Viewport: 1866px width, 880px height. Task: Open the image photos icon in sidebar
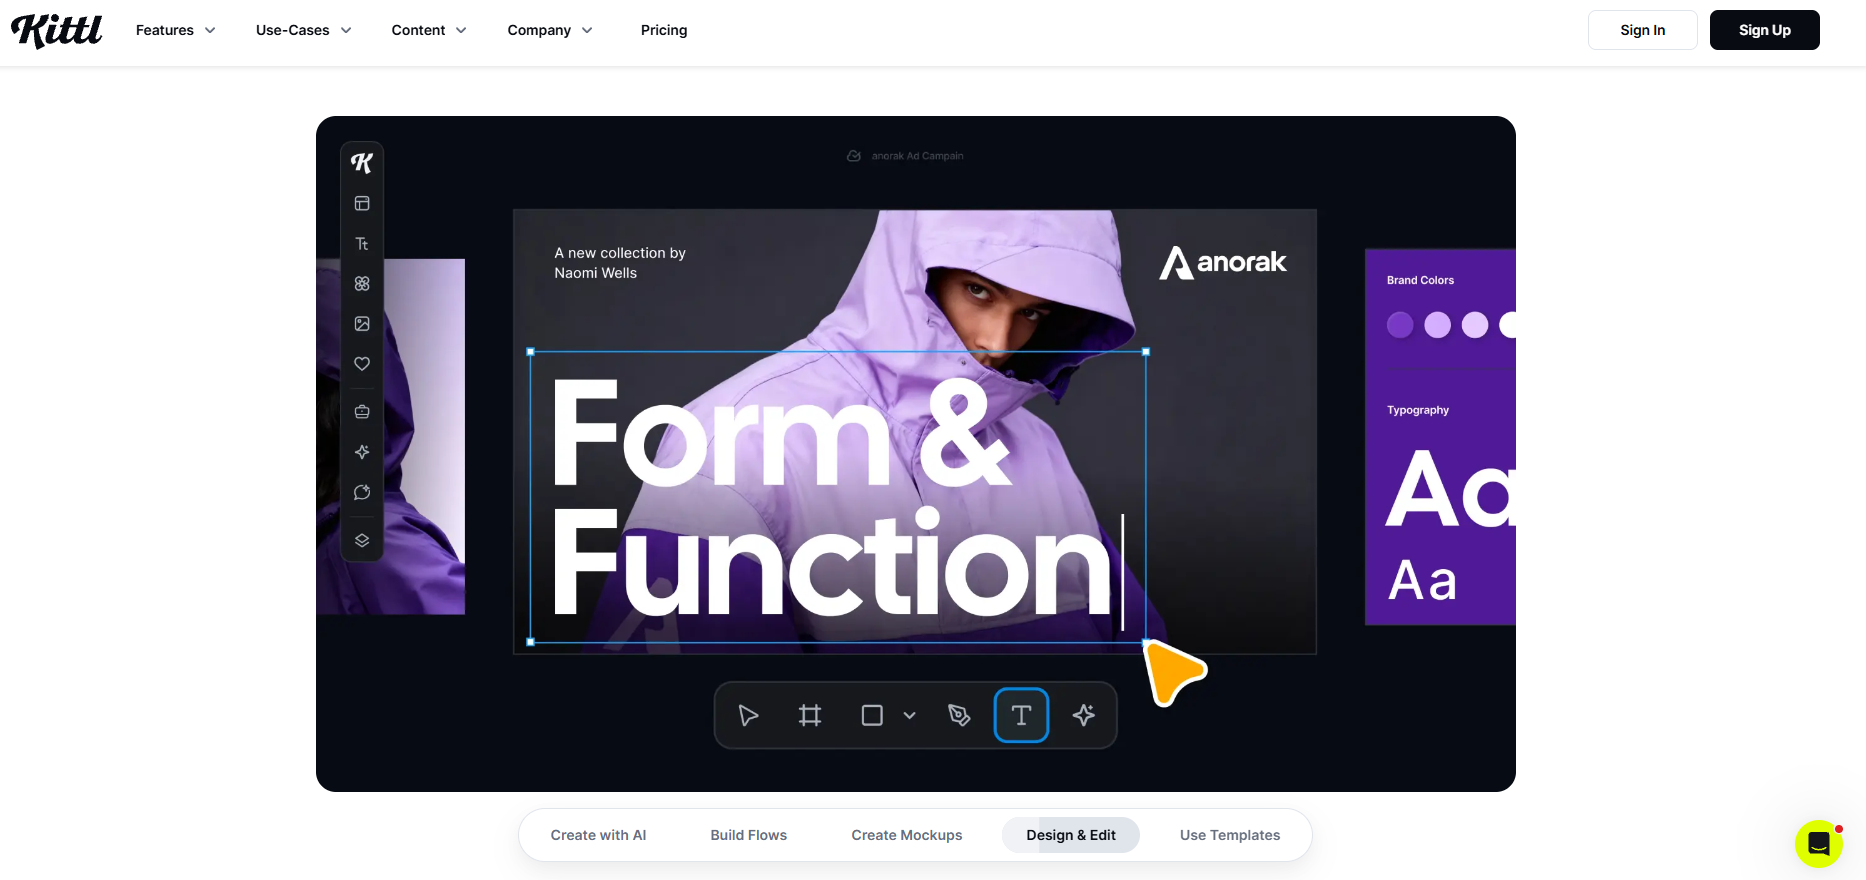362,324
